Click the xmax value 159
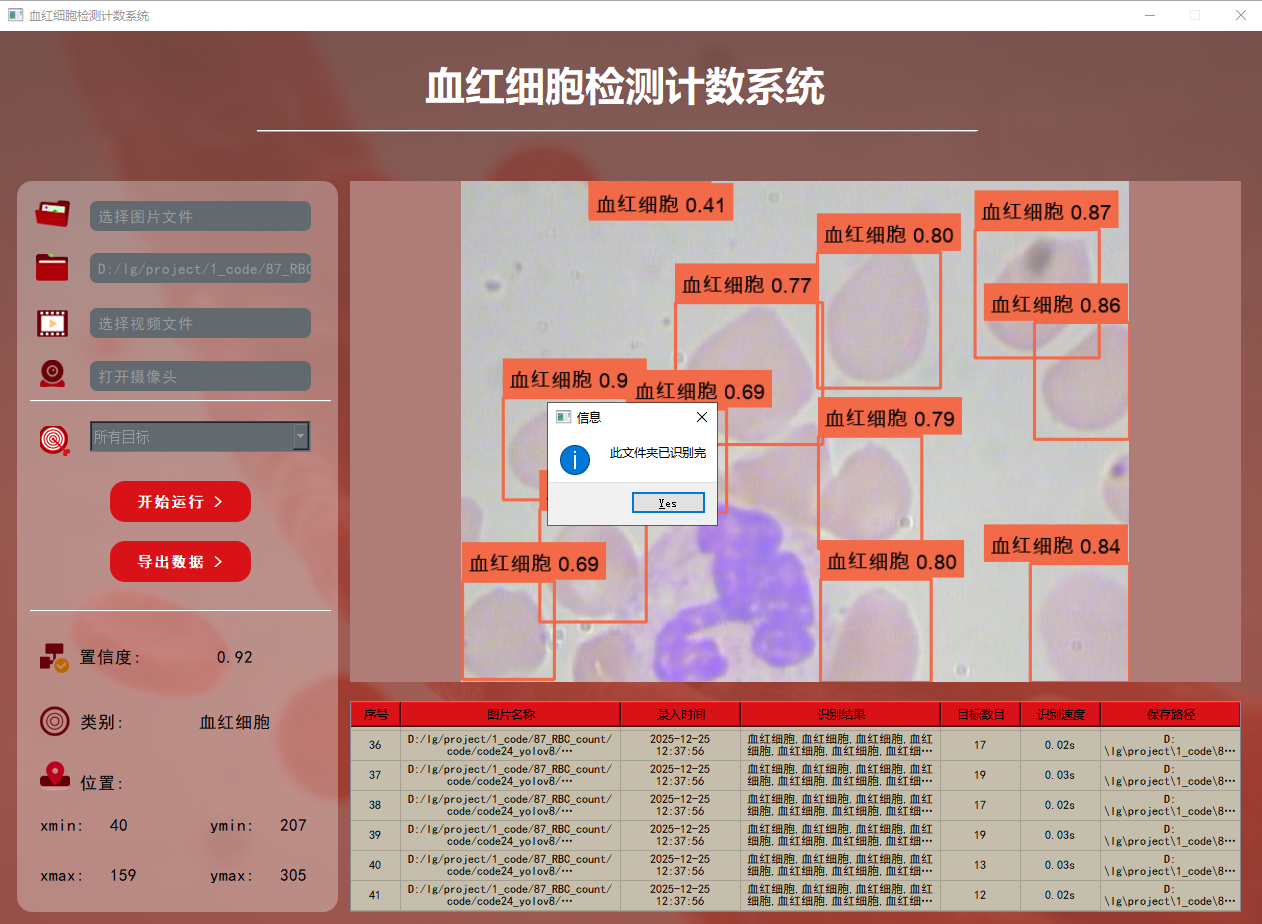Screen dimensions: 1262x924 (x=123, y=875)
